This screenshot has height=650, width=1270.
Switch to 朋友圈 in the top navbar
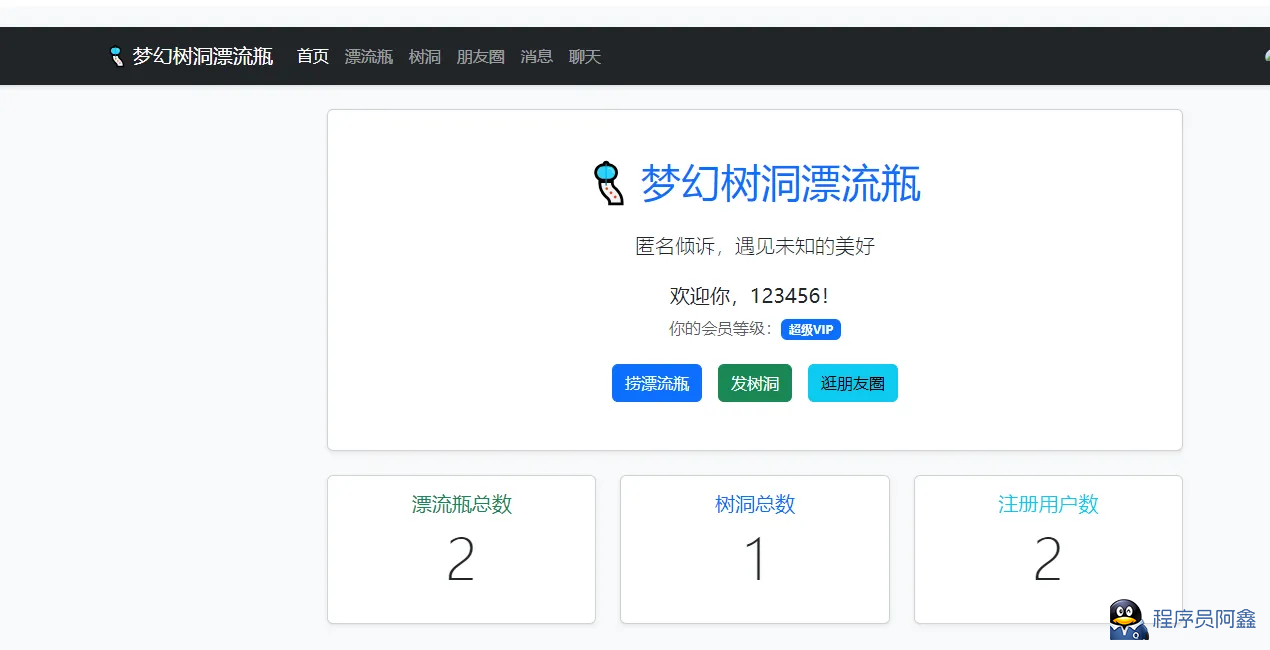click(481, 57)
